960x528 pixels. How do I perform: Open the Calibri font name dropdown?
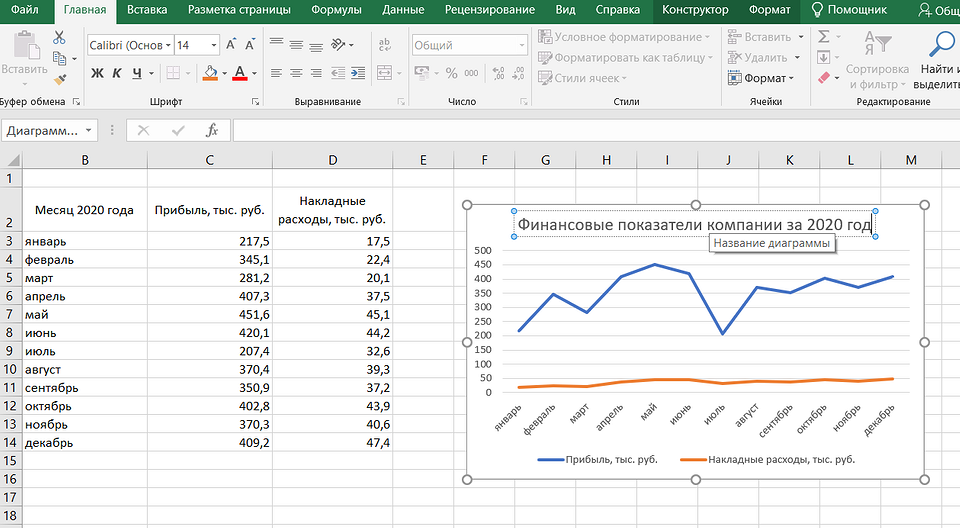(165, 46)
